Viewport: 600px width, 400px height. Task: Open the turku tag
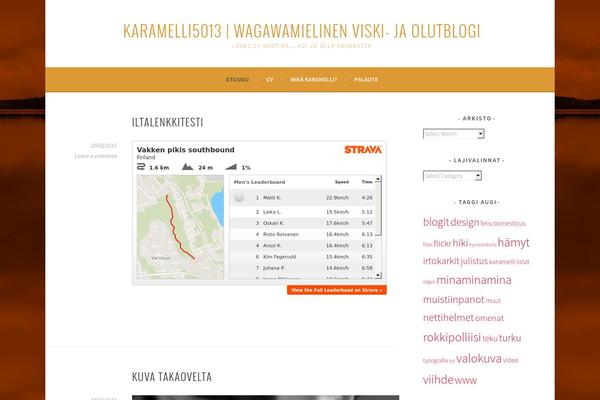[510, 338]
